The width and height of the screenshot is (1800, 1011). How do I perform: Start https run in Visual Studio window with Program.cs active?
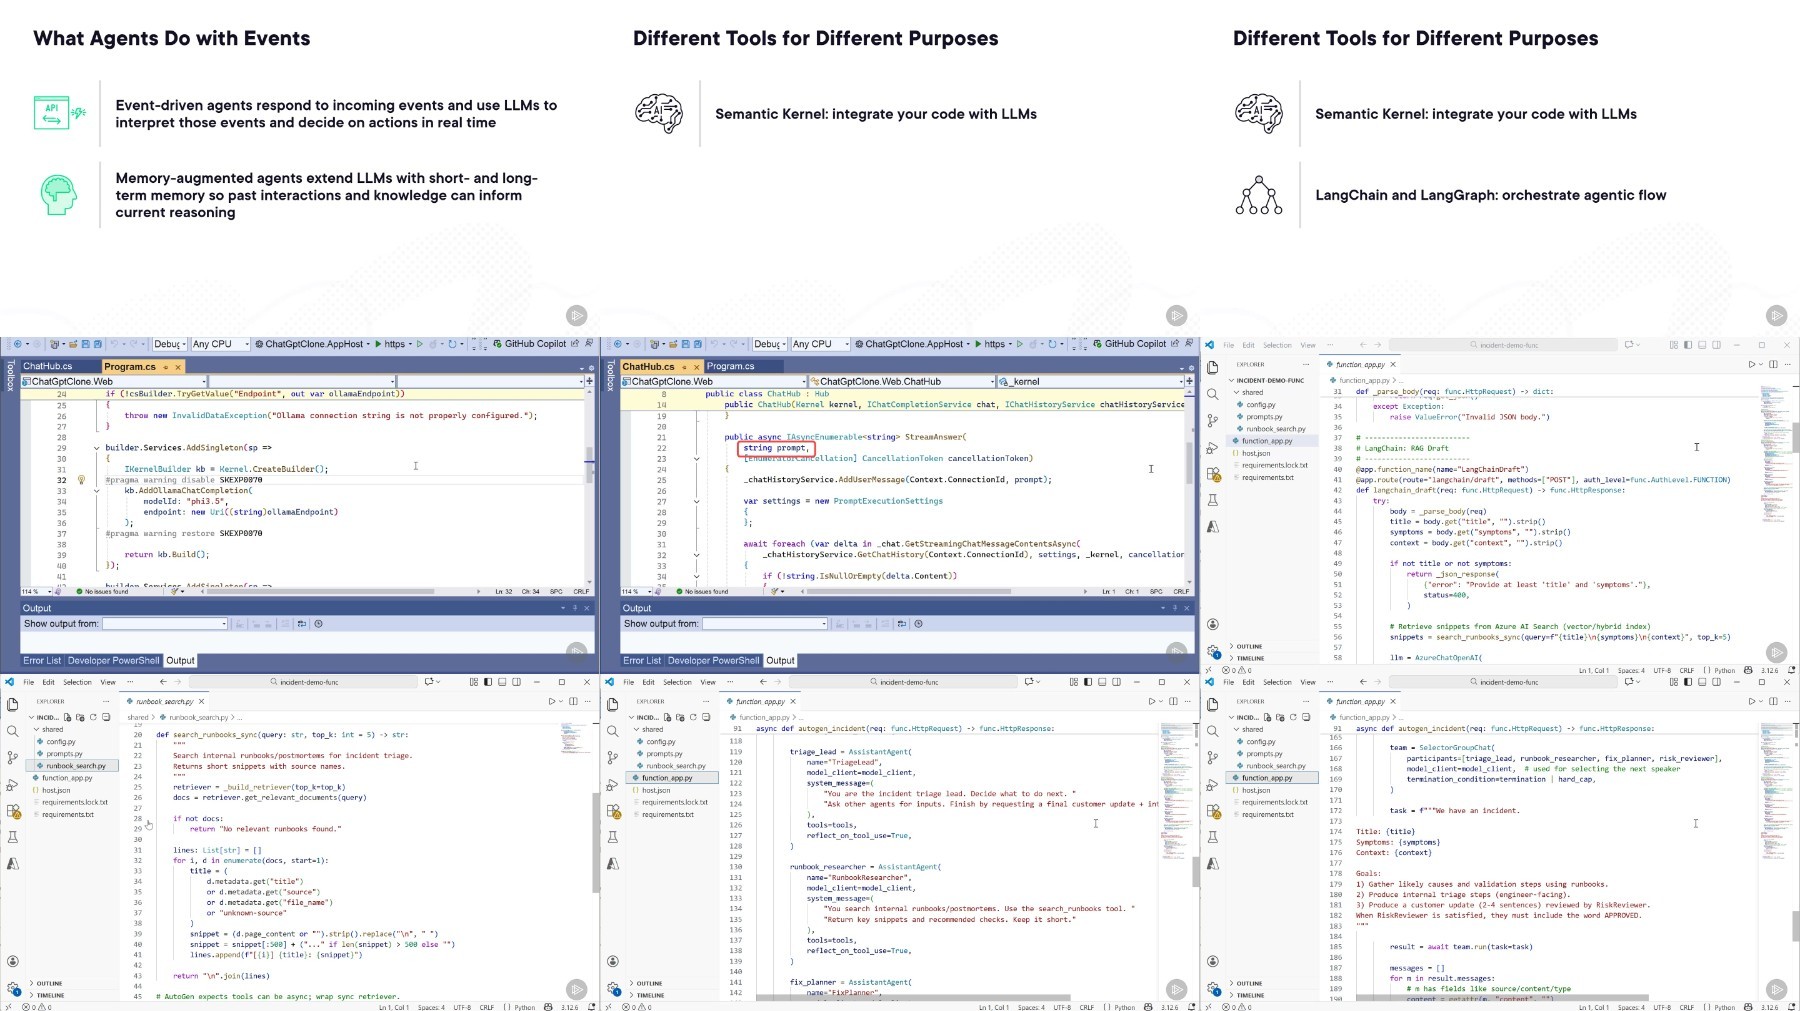click(390, 344)
